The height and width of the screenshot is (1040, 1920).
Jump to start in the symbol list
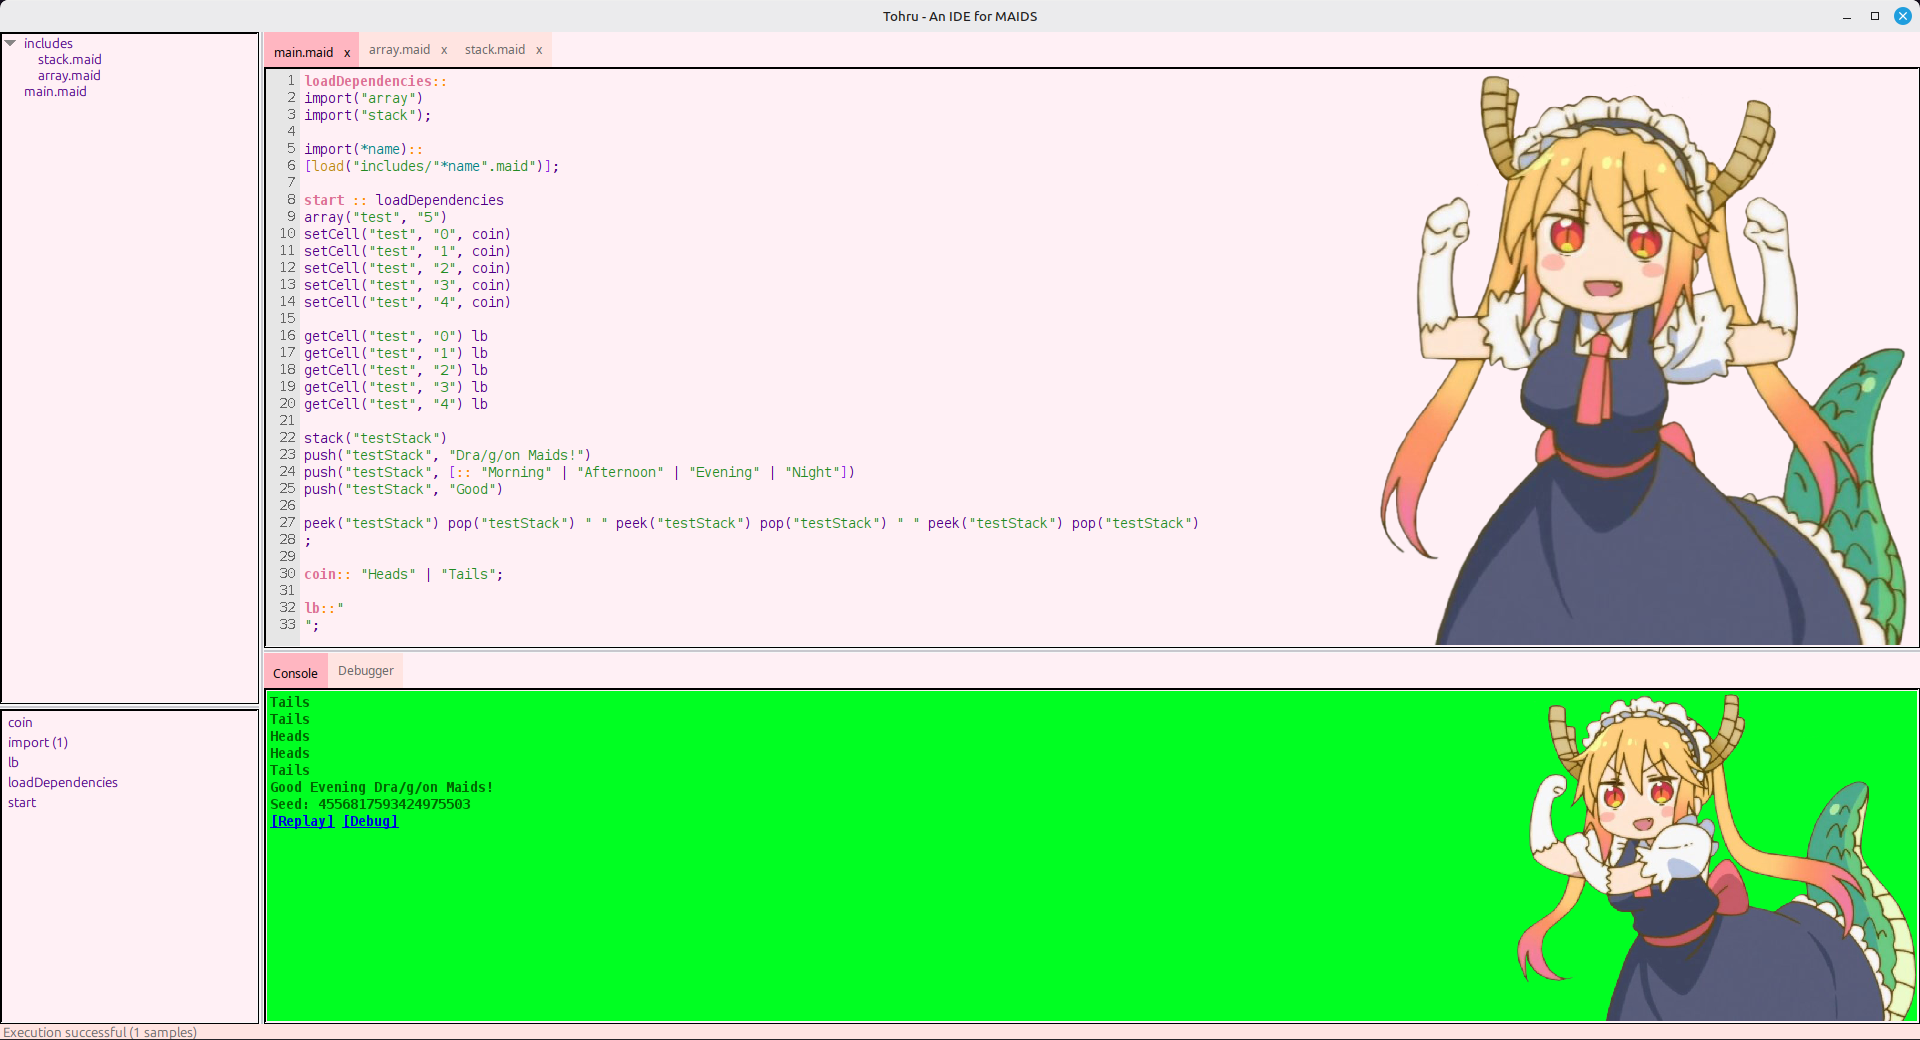coord(22,802)
